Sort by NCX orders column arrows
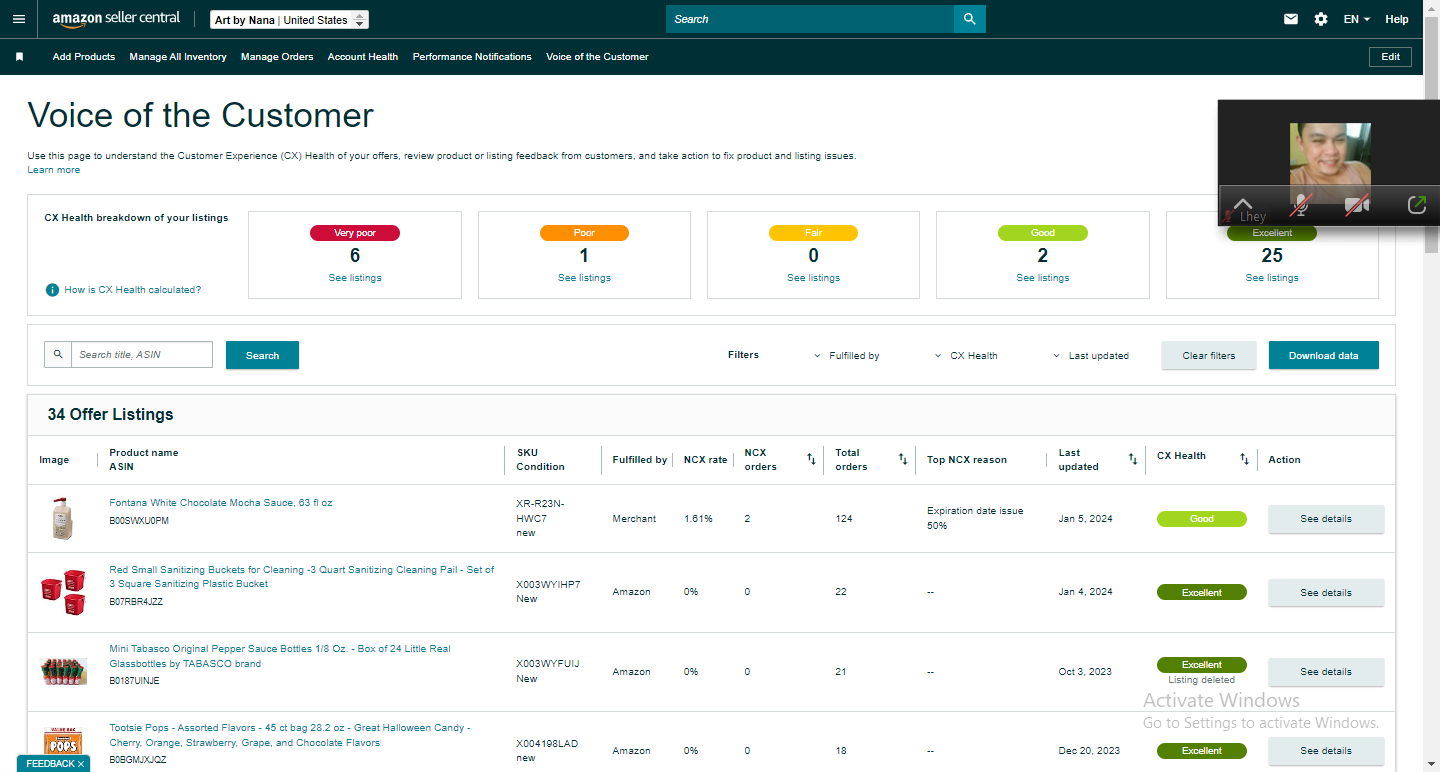Viewport: 1440px width, 772px height. [811, 459]
